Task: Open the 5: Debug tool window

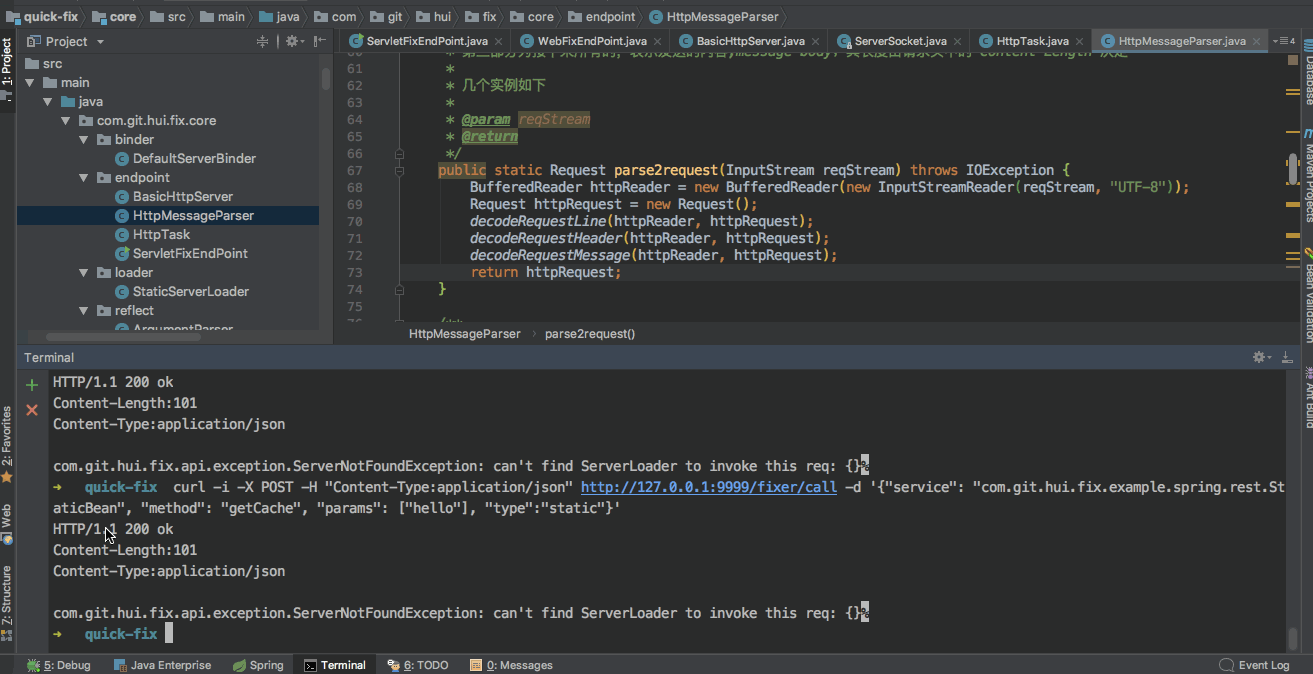Action: tap(59, 665)
